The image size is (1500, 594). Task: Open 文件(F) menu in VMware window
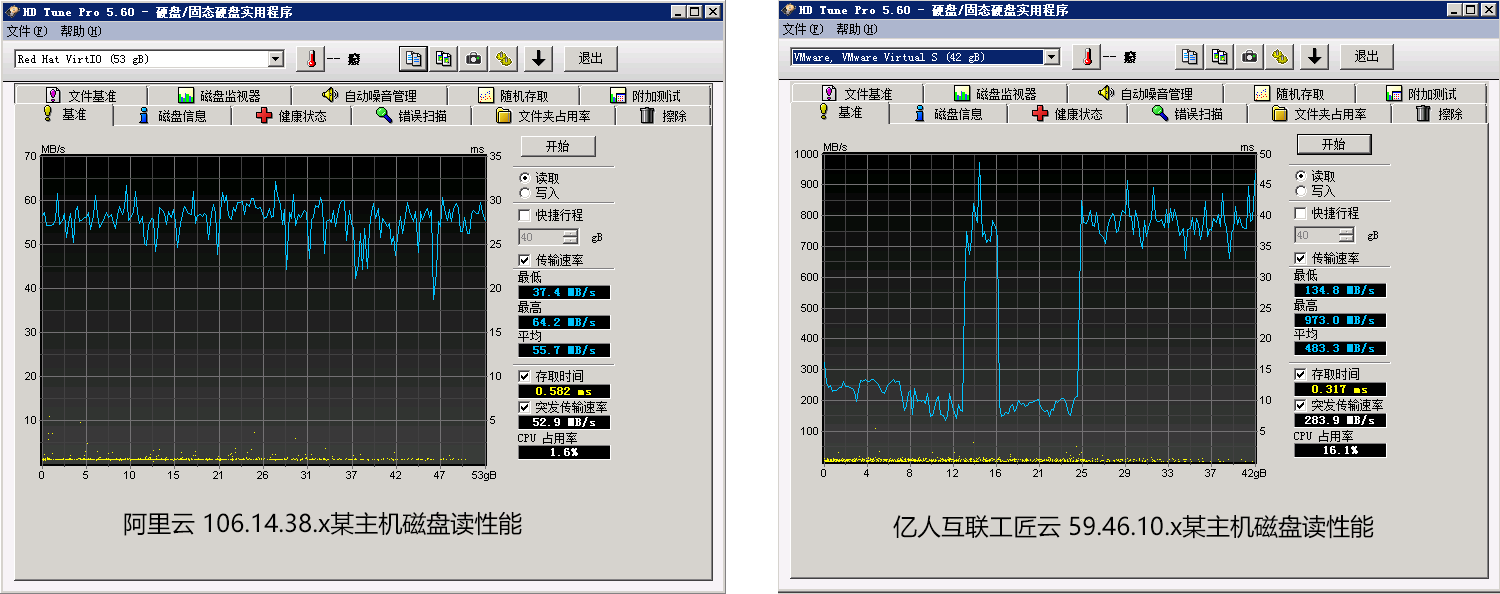coord(803,29)
